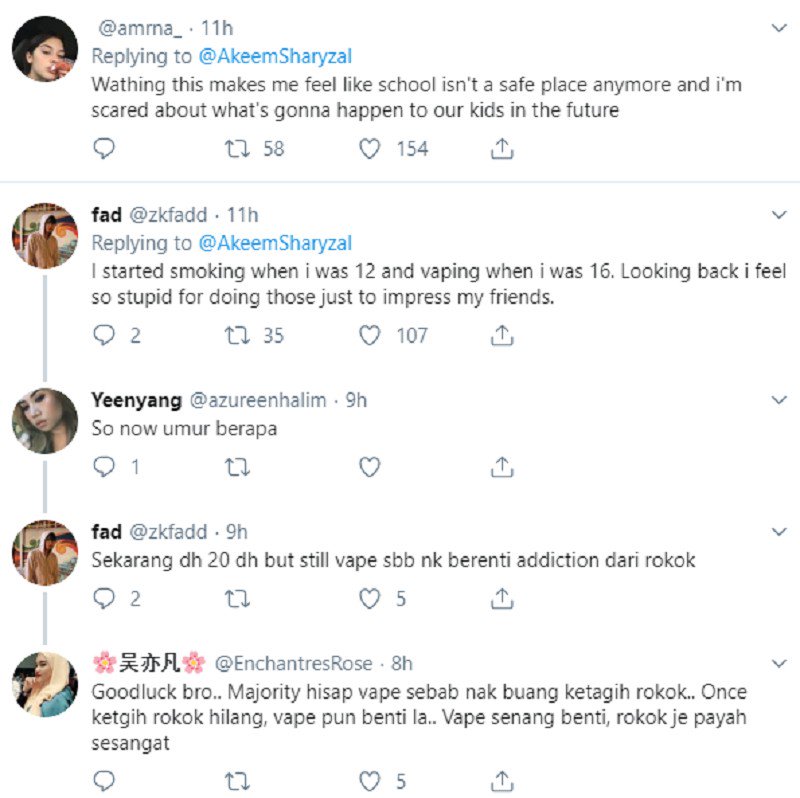
Task: Open the @amrna_ profile avatar
Action: point(44,48)
